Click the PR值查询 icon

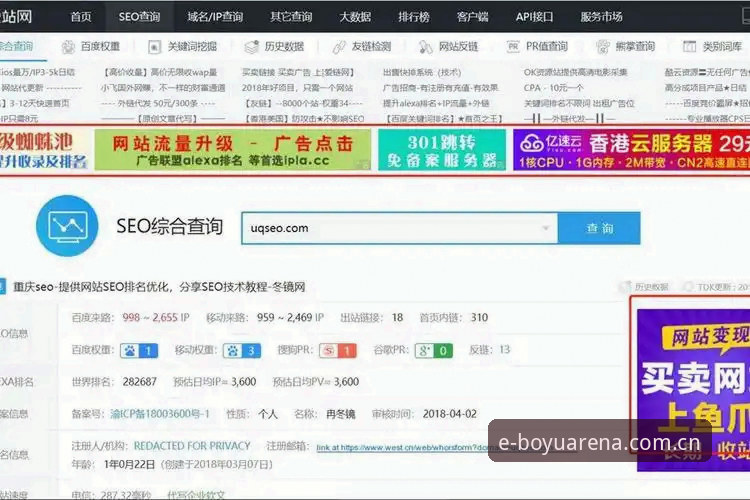[513, 47]
